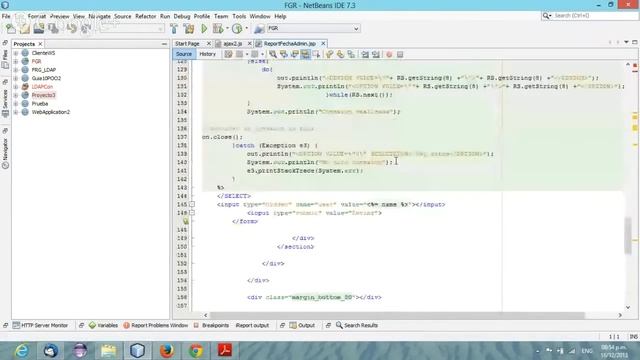The height and width of the screenshot is (360, 640).
Task: Open the Report output window
Action: point(253,325)
